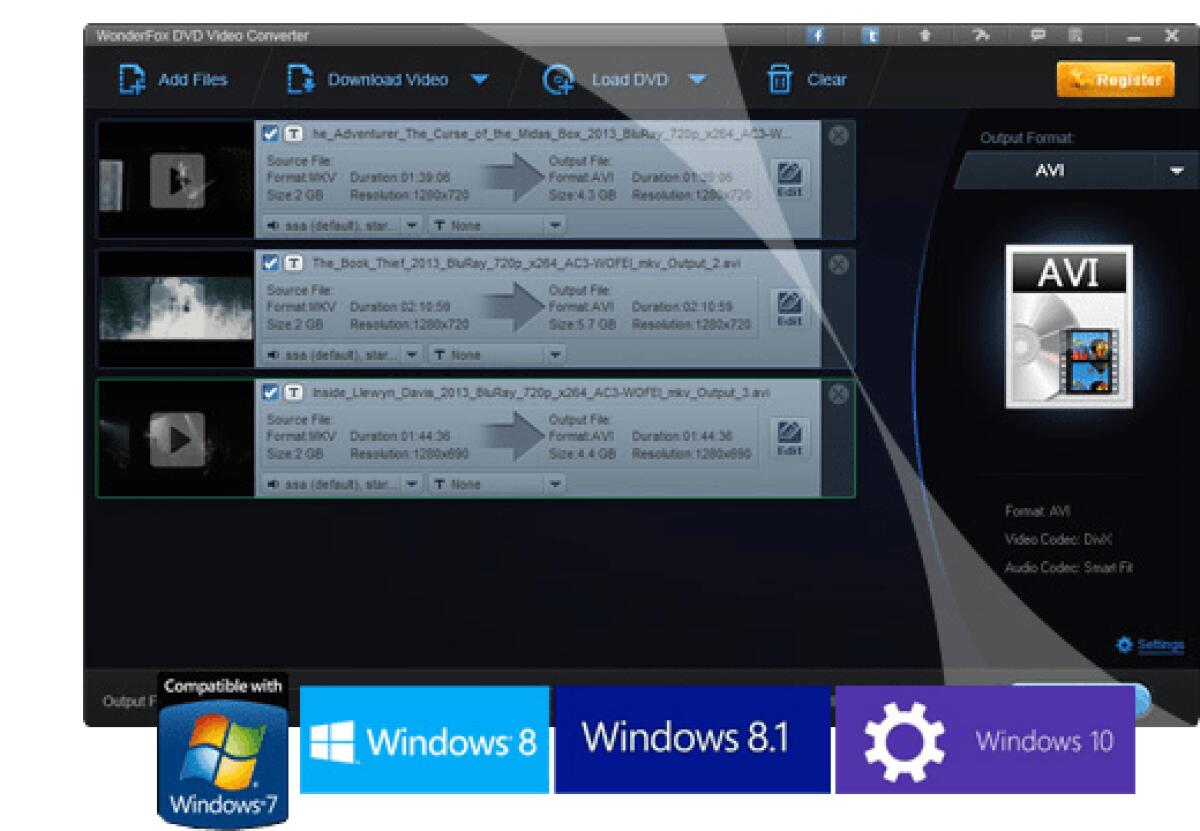This screenshot has height=831, width=1200.
Task: Expand the audio track dropdown for Book Thief
Action: pos(413,354)
